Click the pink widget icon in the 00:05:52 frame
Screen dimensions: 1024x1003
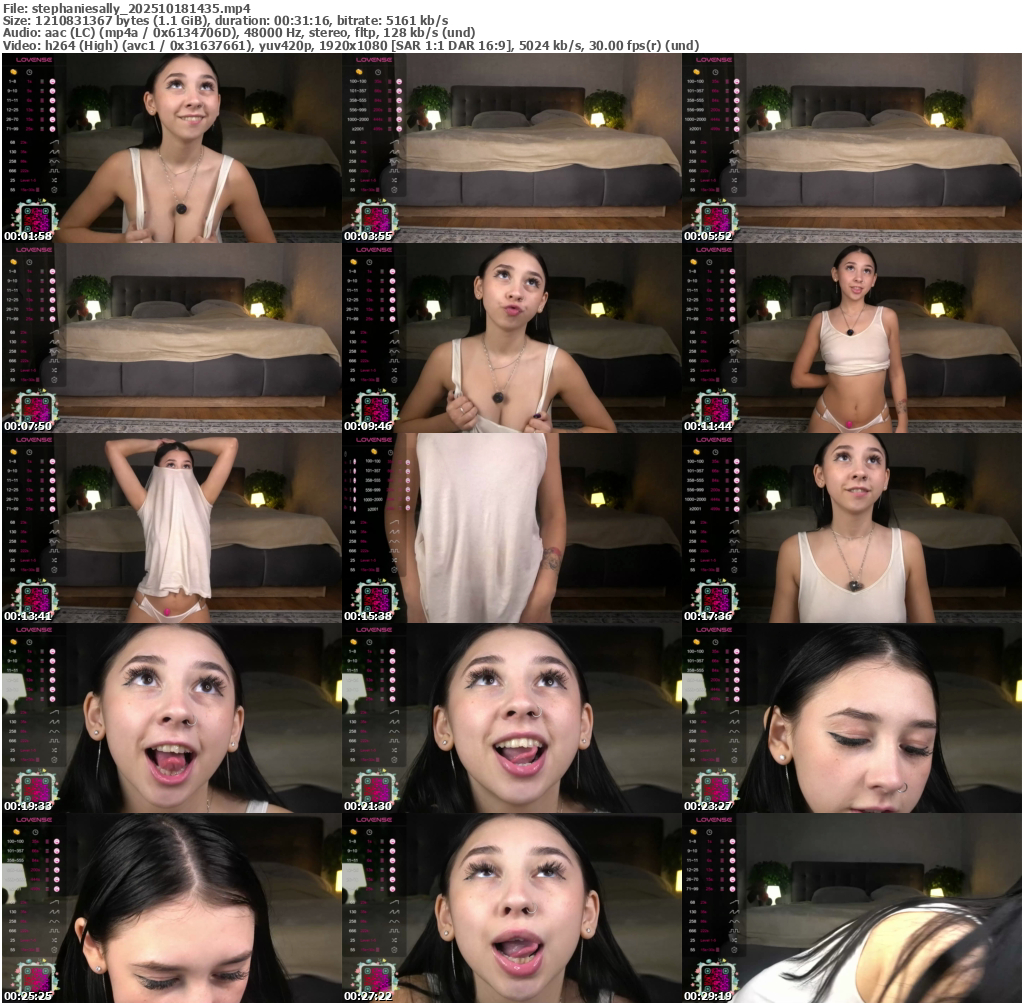click(x=716, y=219)
